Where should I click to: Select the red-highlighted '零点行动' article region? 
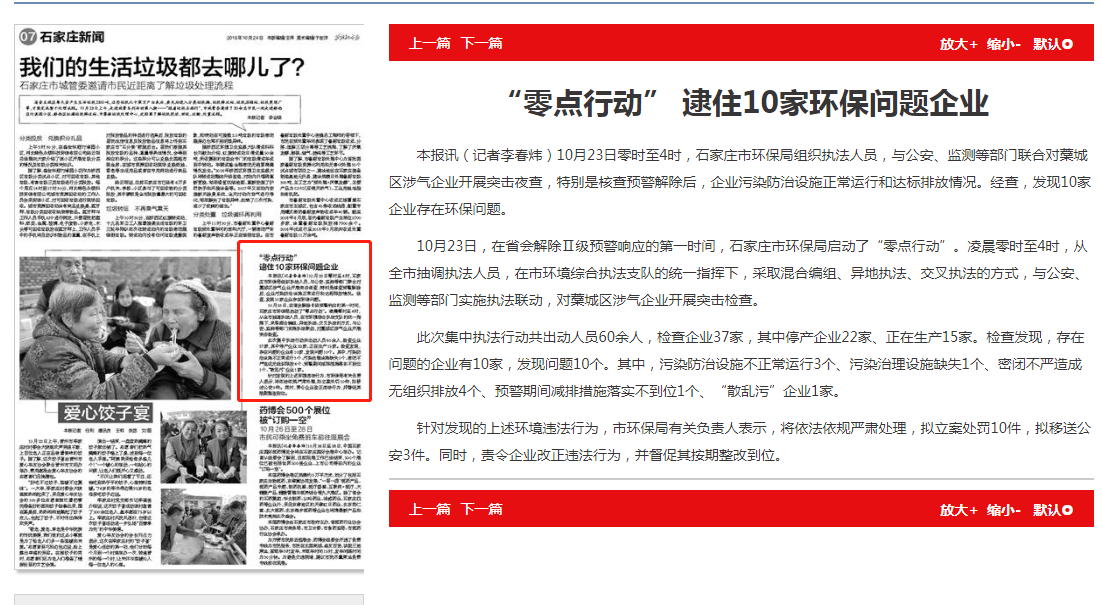pos(304,320)
